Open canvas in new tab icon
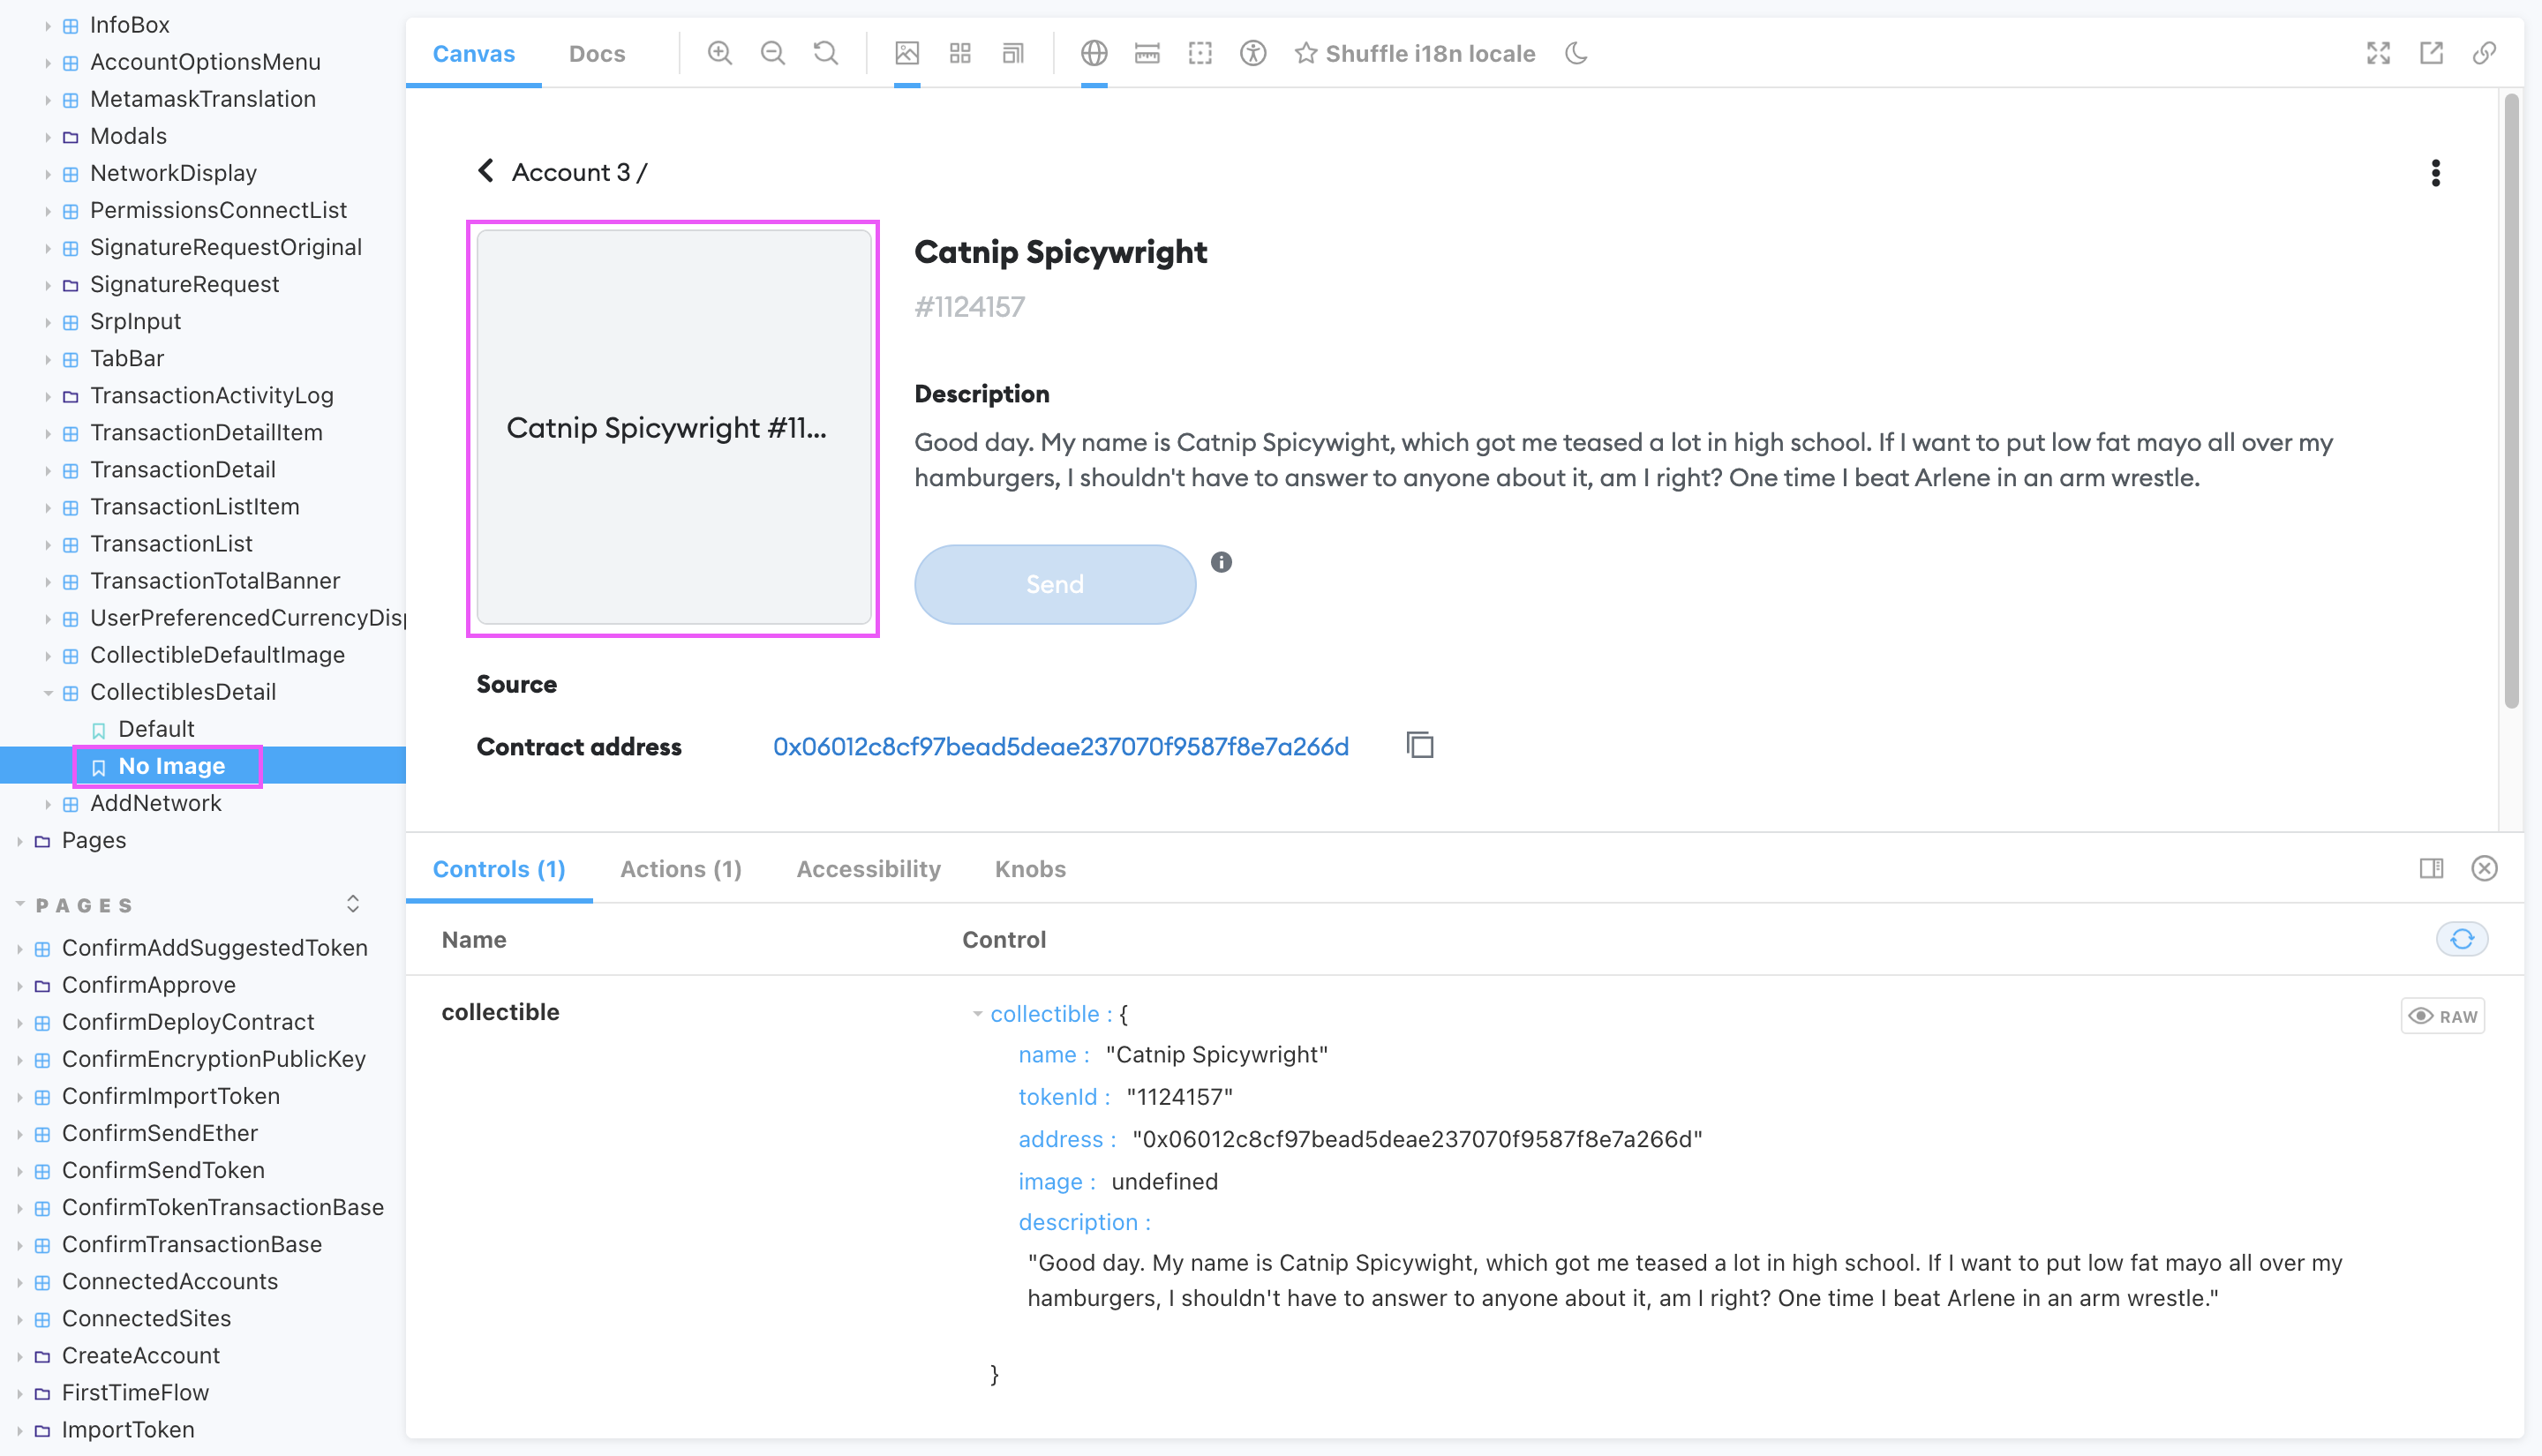2542x1456 pixels. [2431, 53]
